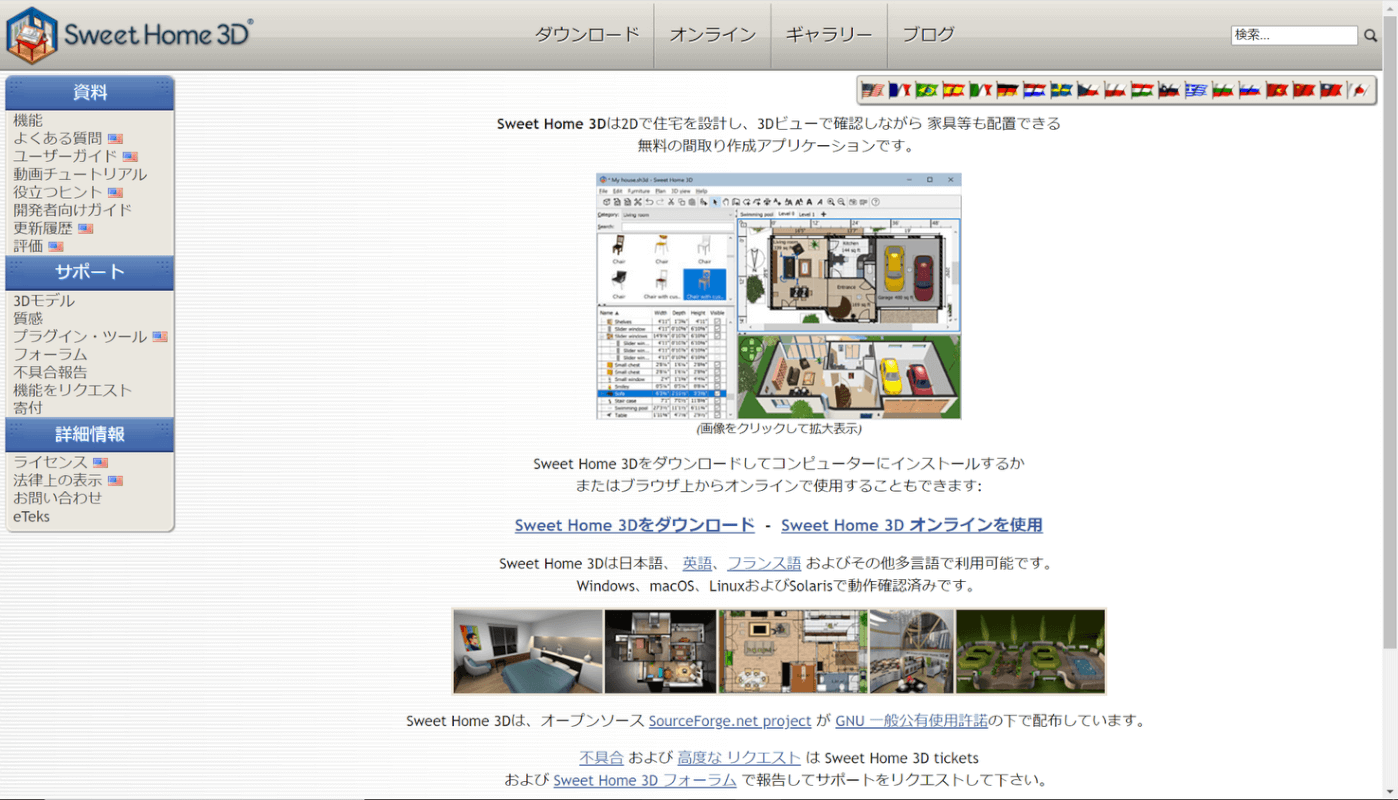The image size is (1398, 800).
Task: Open the garden and pool thumbnail
Action: tap(1031, 651)
